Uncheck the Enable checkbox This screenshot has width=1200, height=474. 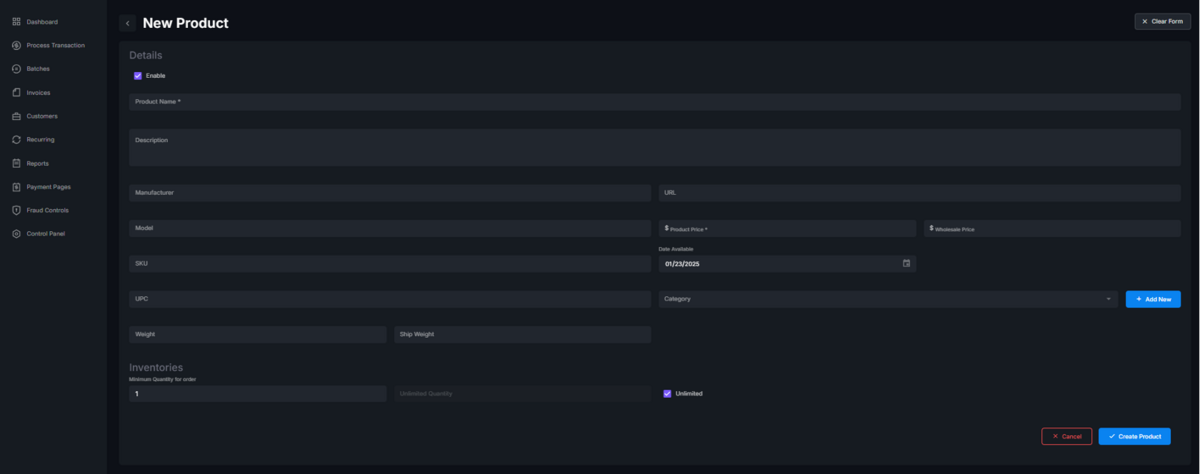point(138,76)
